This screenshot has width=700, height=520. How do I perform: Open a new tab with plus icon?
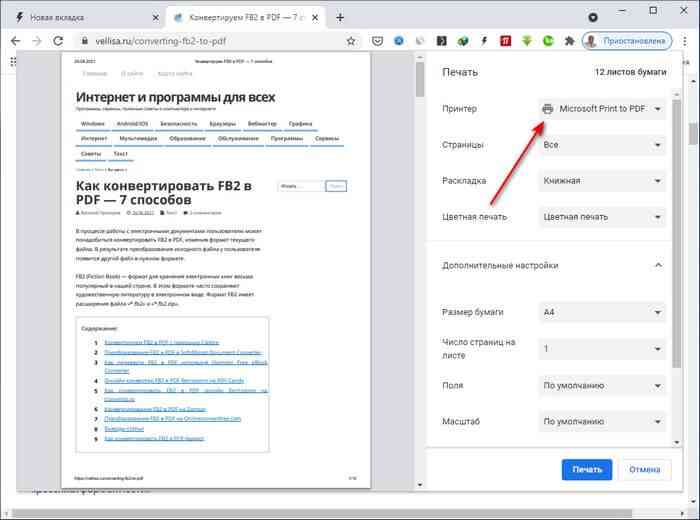click(x=340, y=17)
